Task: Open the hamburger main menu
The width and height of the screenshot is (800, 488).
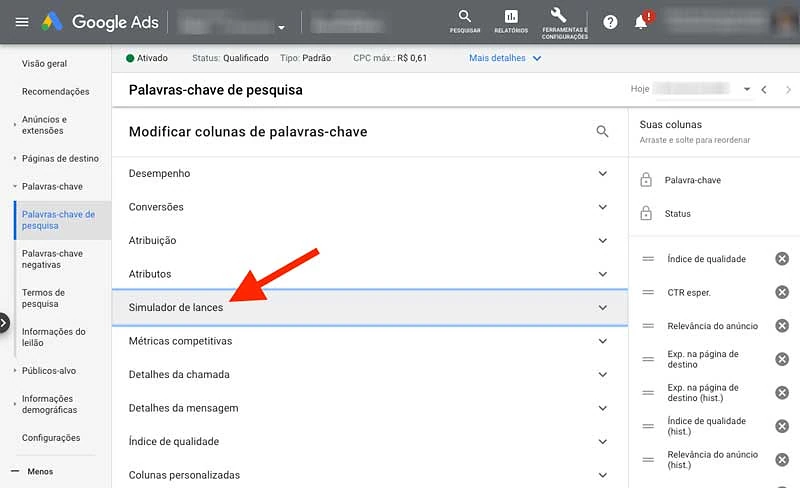Action: [x=22, y=22]
